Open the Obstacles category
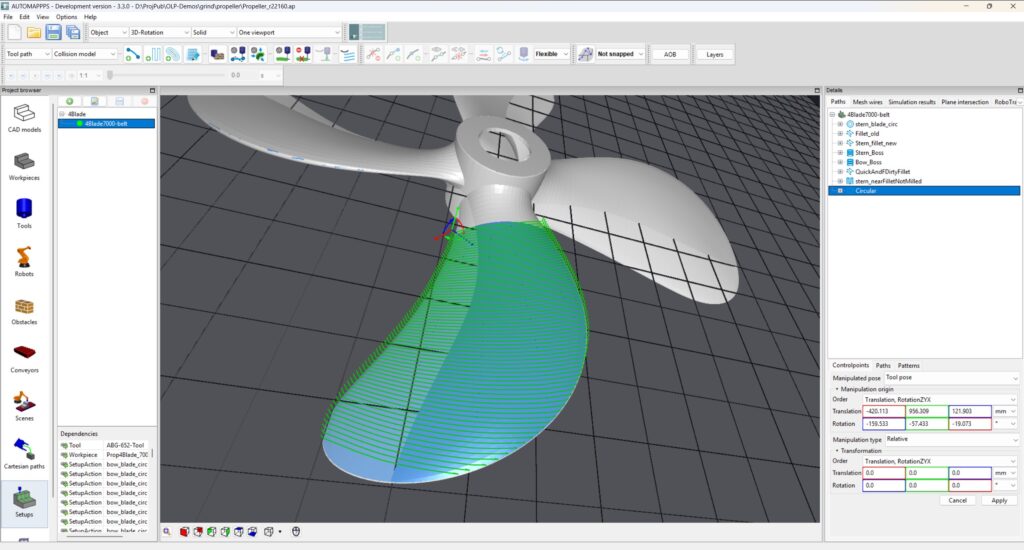 point(24,310)
